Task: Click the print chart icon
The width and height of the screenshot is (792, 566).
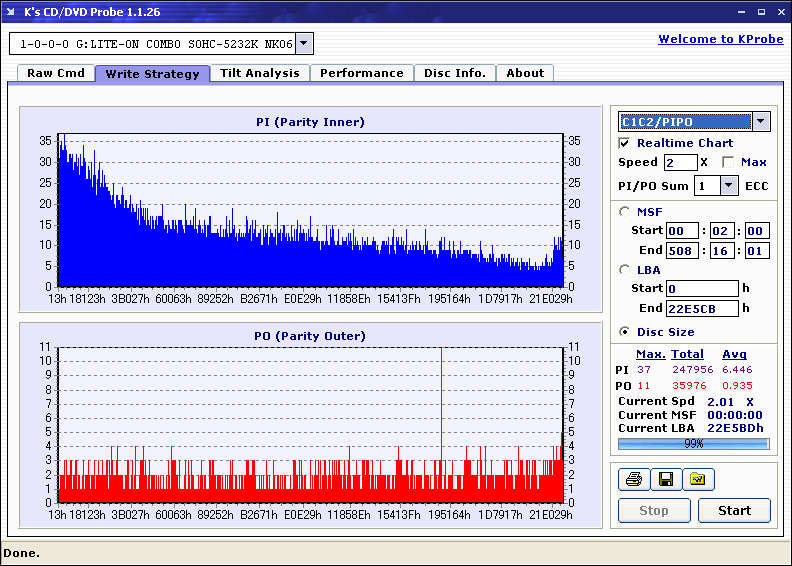Action: pyautogui.click(x=633, y=480)
